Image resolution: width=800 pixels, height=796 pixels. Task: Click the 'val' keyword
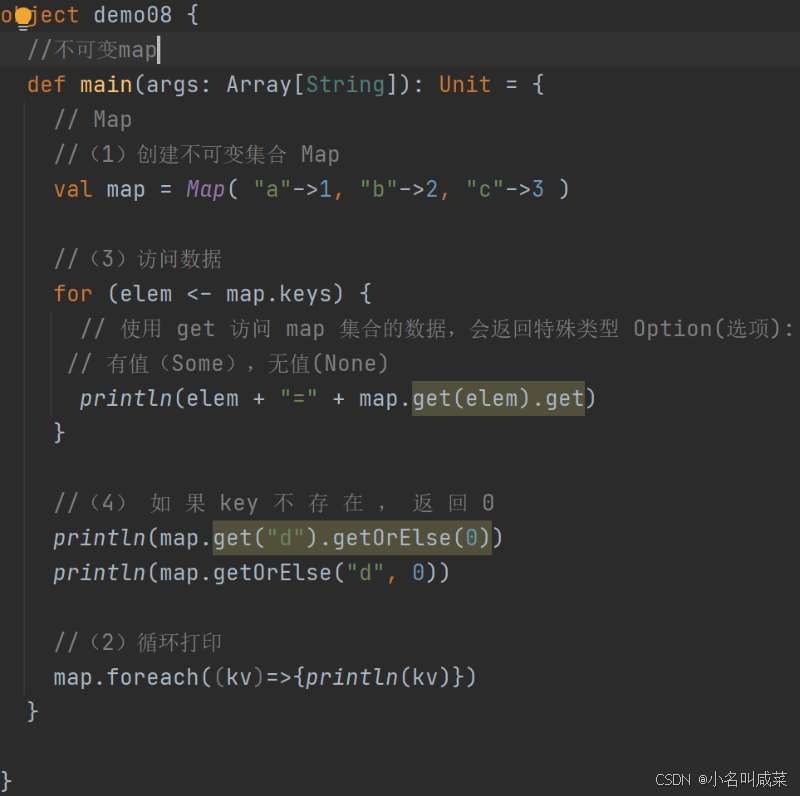click(73, 189)
